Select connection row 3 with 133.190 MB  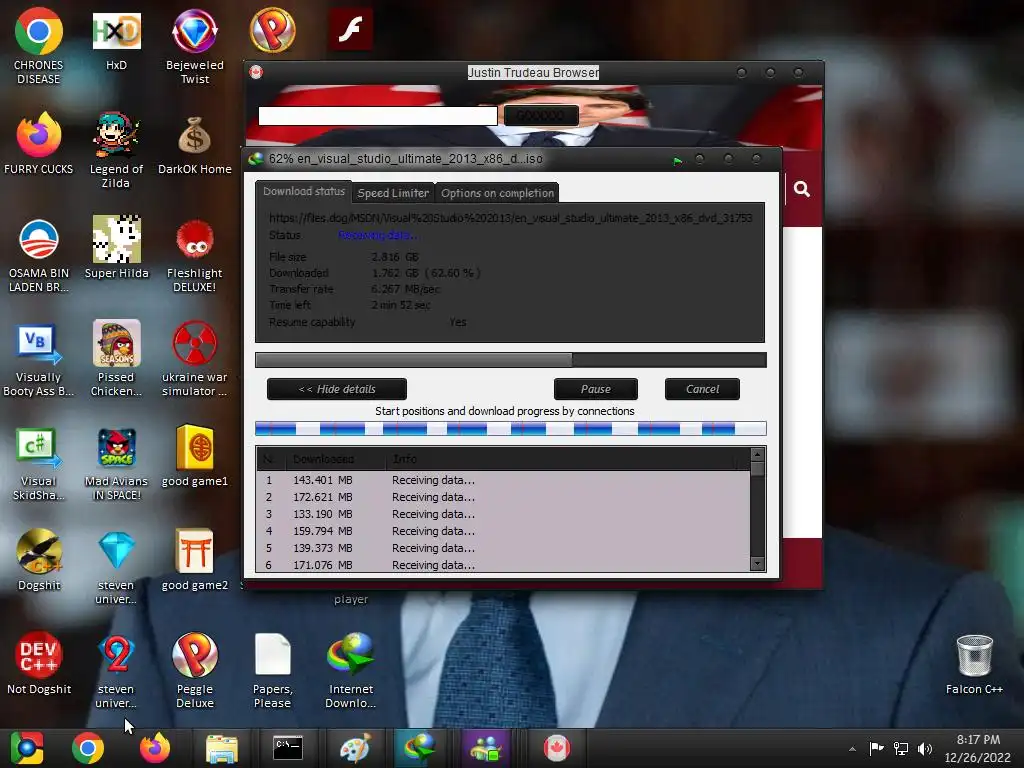[x=503, y=514]
